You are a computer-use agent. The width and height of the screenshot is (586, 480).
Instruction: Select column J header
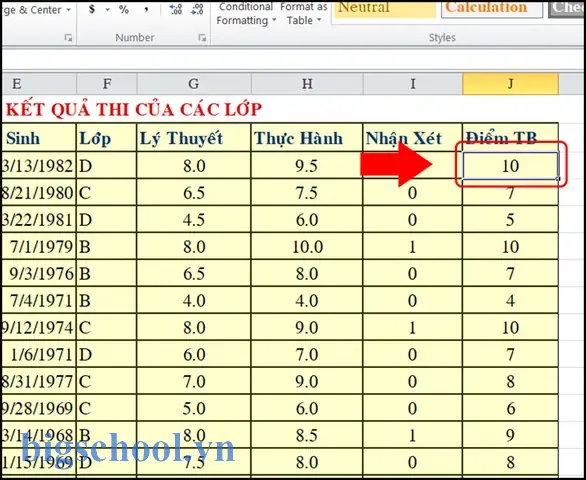click(511, 84)
